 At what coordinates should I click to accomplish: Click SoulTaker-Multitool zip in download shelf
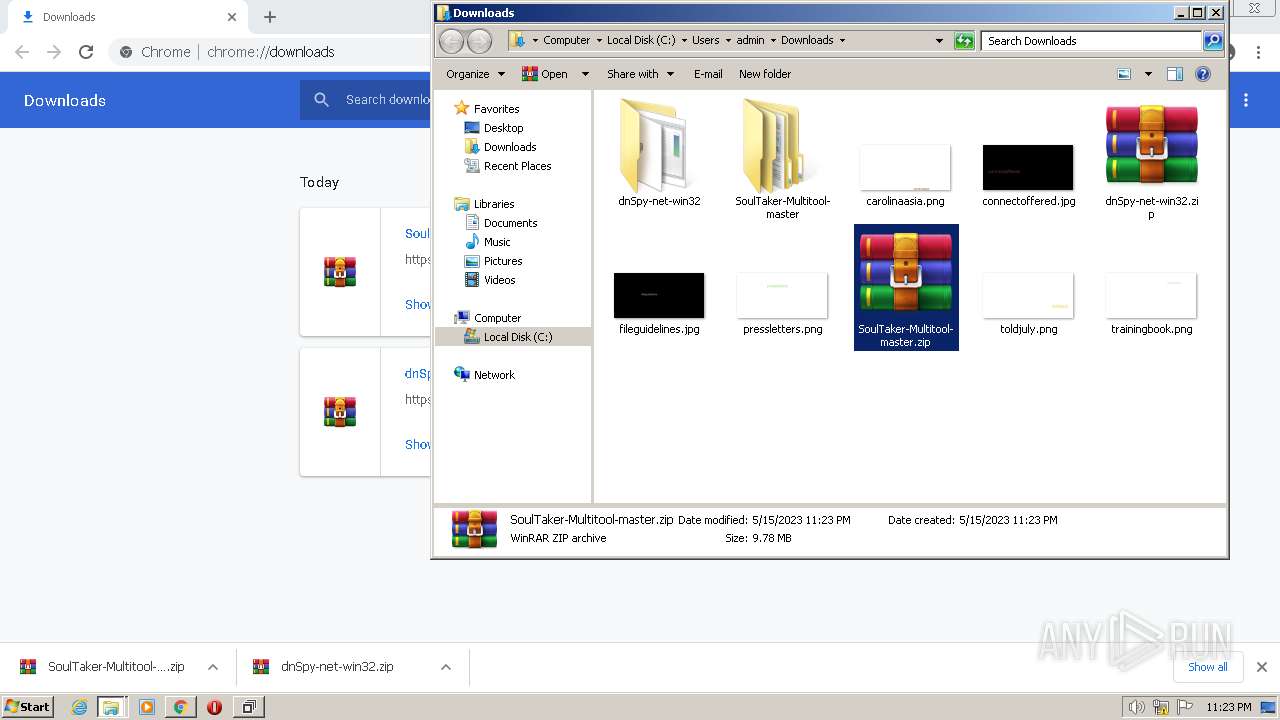tap(103, 667)
